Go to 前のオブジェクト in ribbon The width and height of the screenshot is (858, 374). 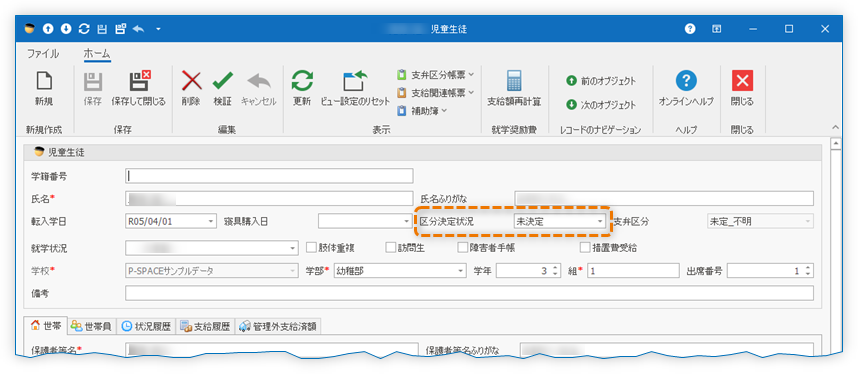(x=601, y=81)
